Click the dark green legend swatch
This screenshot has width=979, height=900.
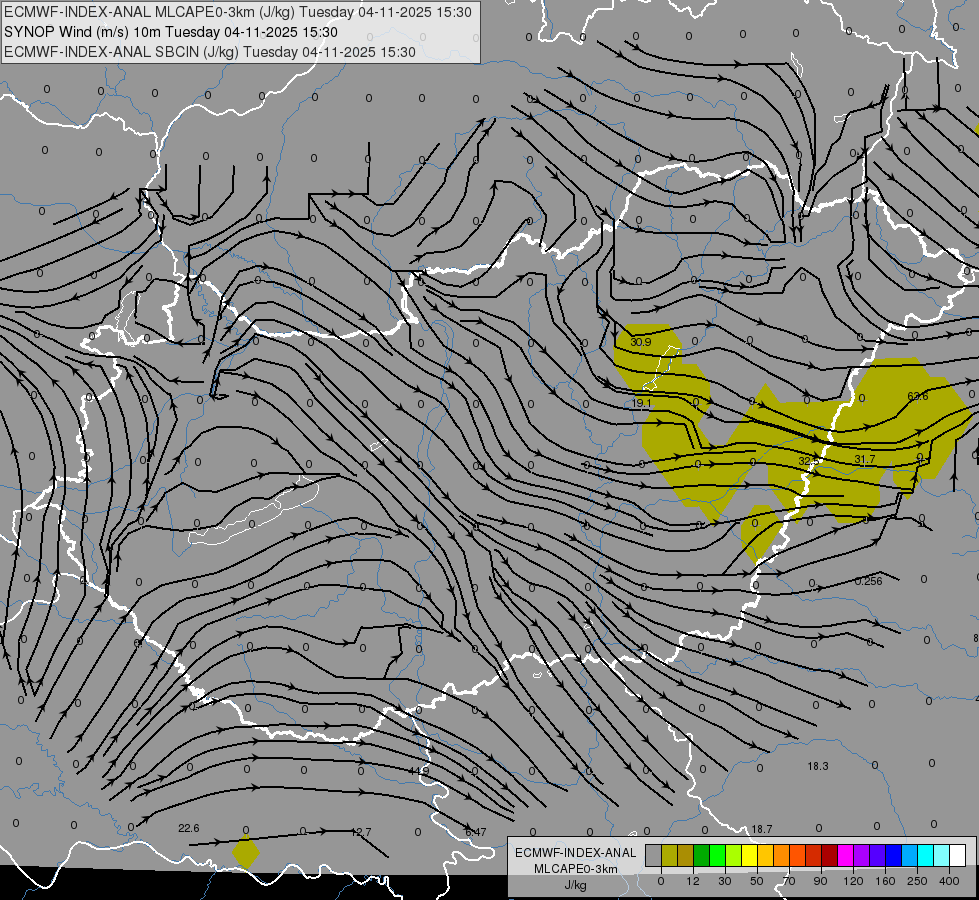point(702,855)
